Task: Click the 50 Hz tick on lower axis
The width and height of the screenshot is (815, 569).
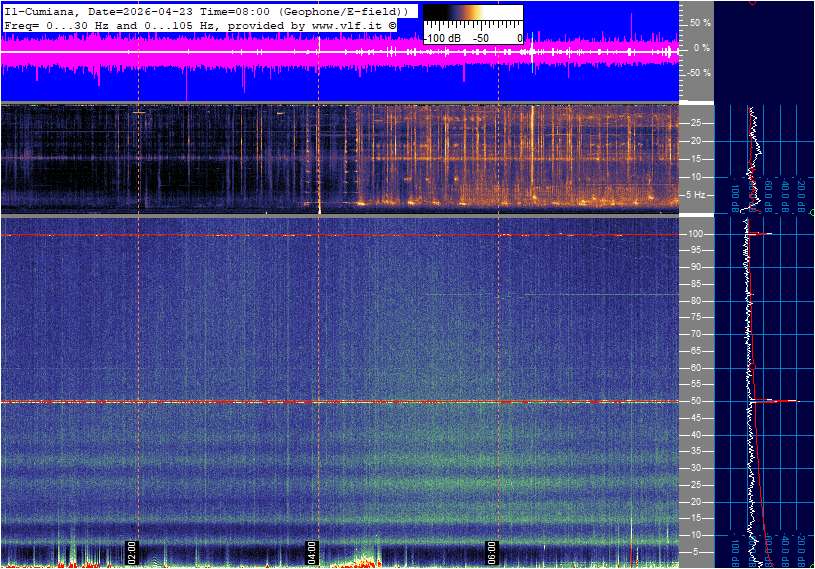Action: [x=694, y=401]
